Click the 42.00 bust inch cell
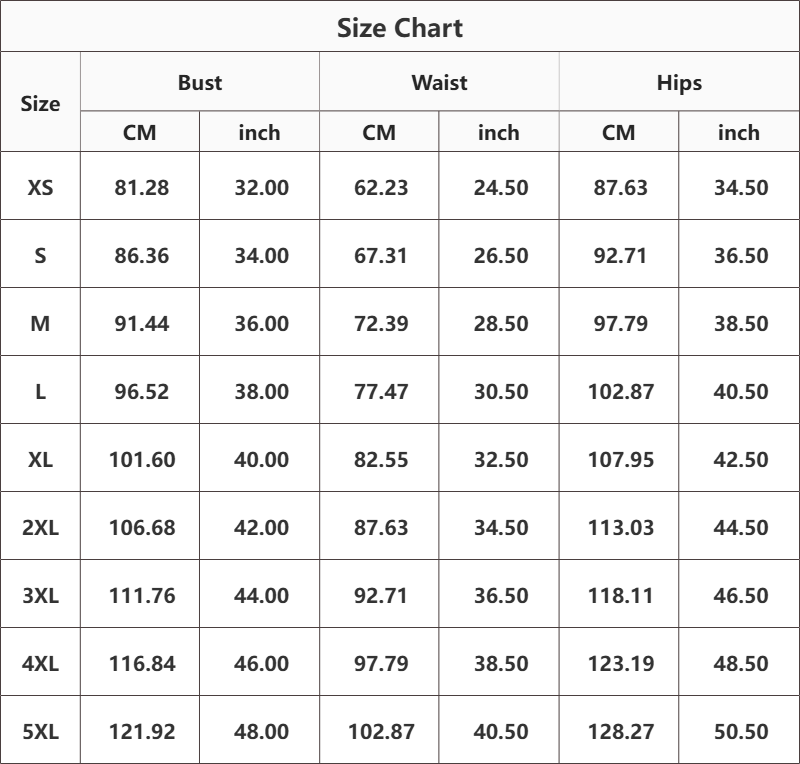Viewport: 800px width, 764px height. pyautogui.click(x=261, y=527)
